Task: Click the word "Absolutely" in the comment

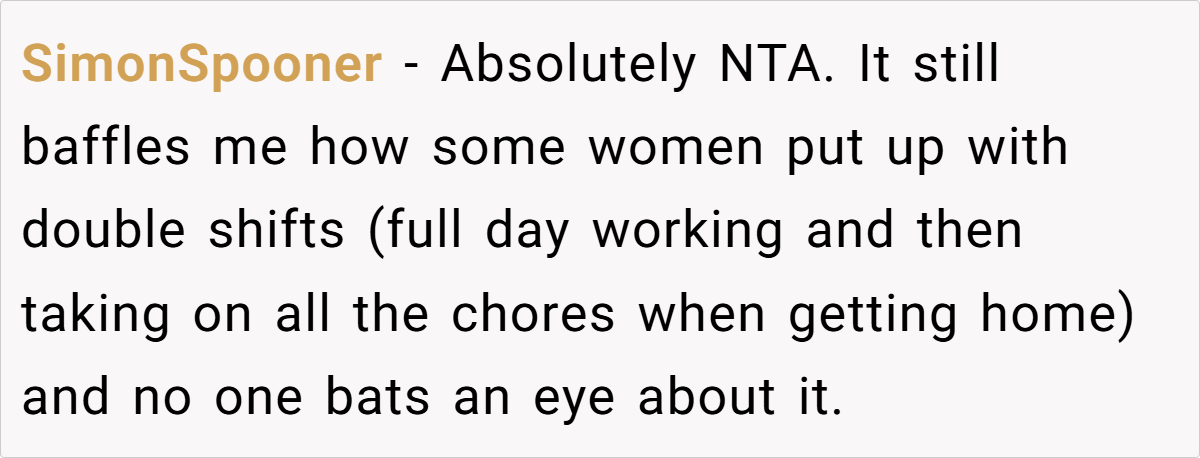Action: click(x=567, y=66)
